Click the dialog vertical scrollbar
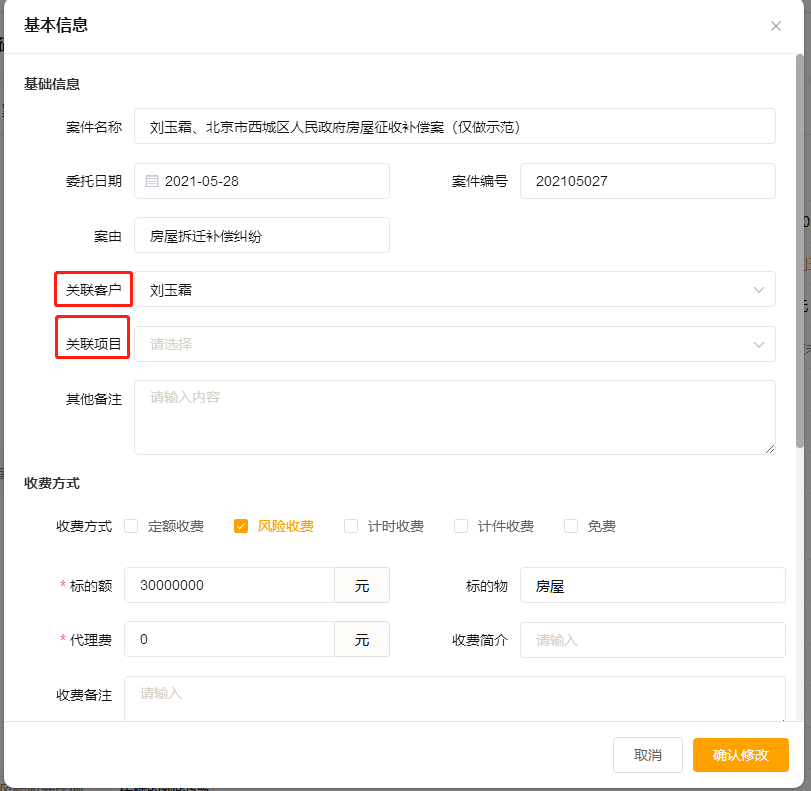 (798, 250)
